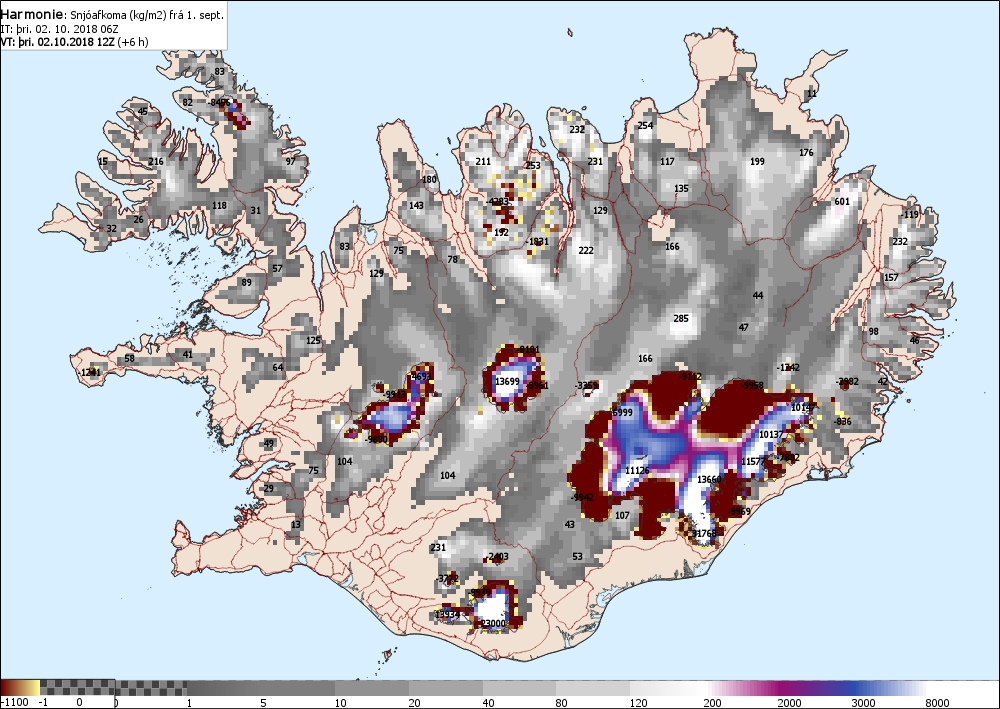Click the value 125 on the map
The width and height of the screenshot is (1000, 709).
tap(313, 340)
